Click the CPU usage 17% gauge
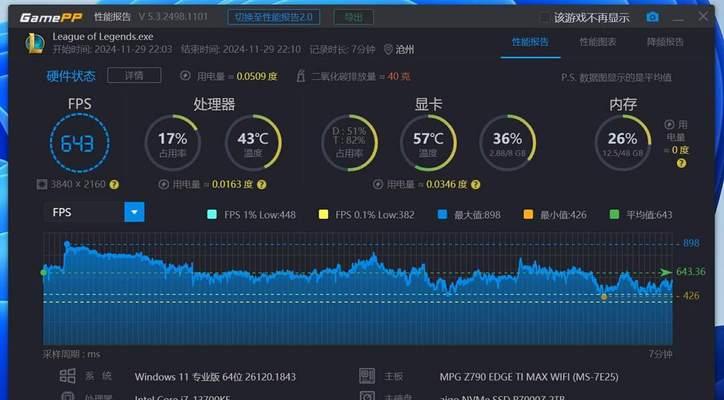 pyautogui.click(x=173, y=143)
